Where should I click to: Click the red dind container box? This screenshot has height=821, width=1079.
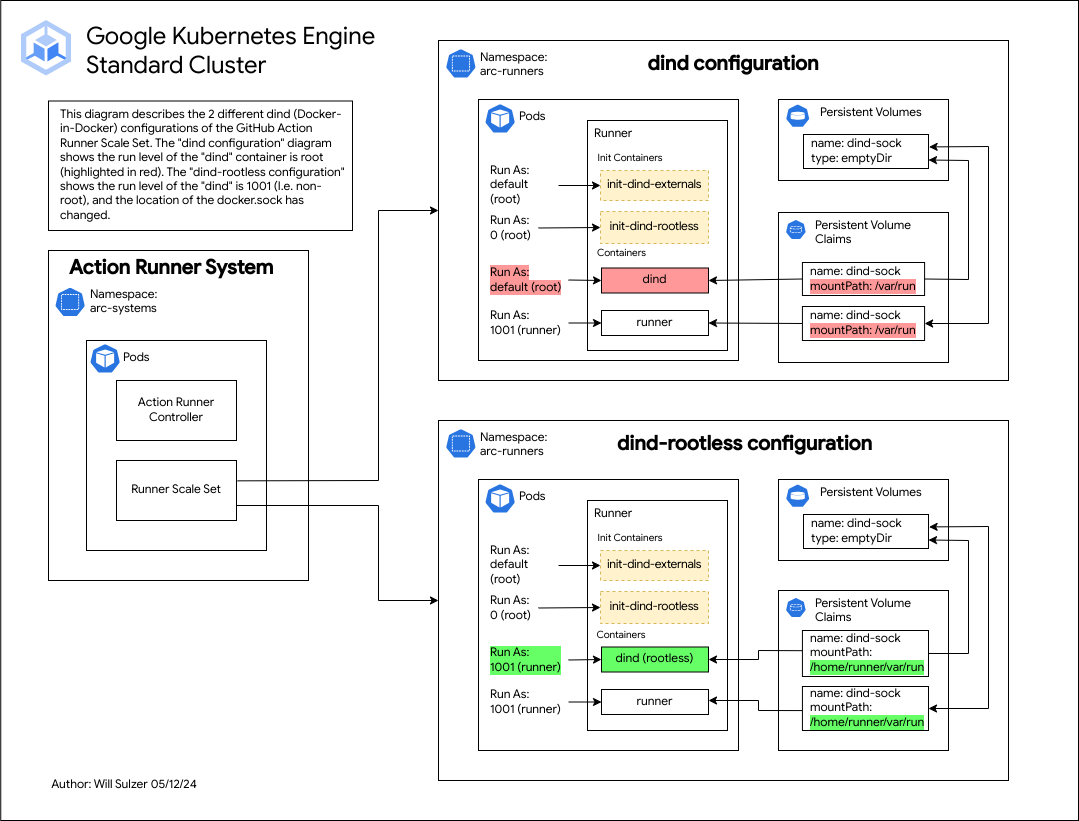point(654,280)
